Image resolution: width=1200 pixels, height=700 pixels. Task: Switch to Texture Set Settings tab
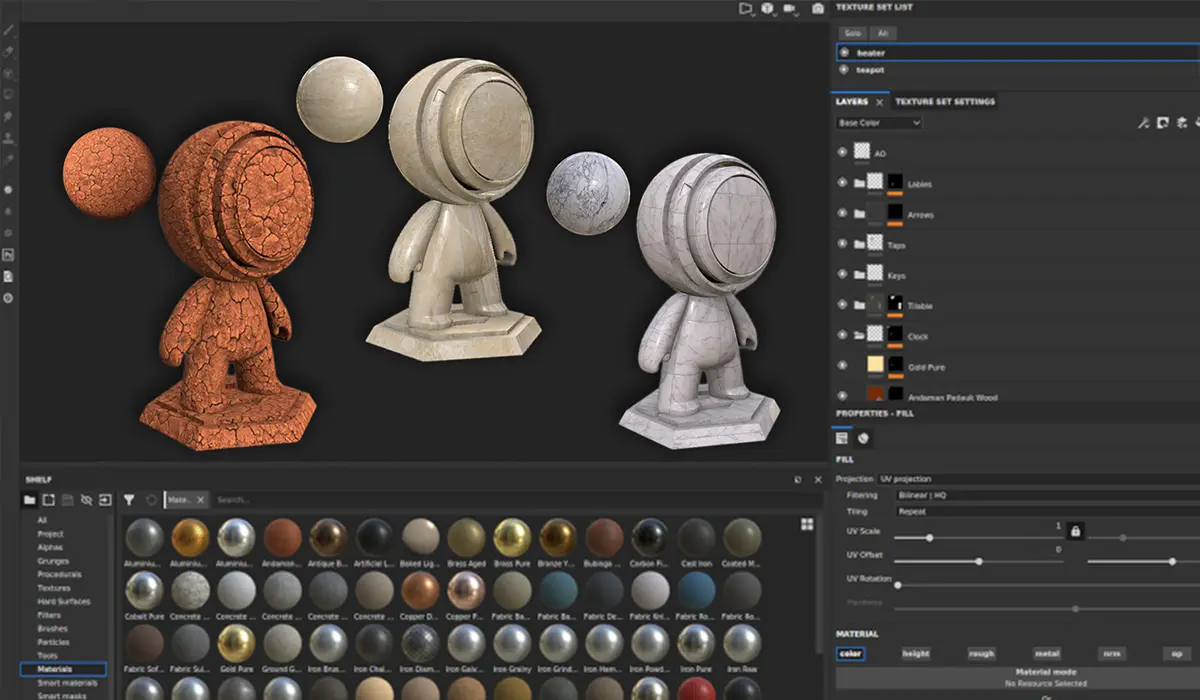(x=944, y=102)
